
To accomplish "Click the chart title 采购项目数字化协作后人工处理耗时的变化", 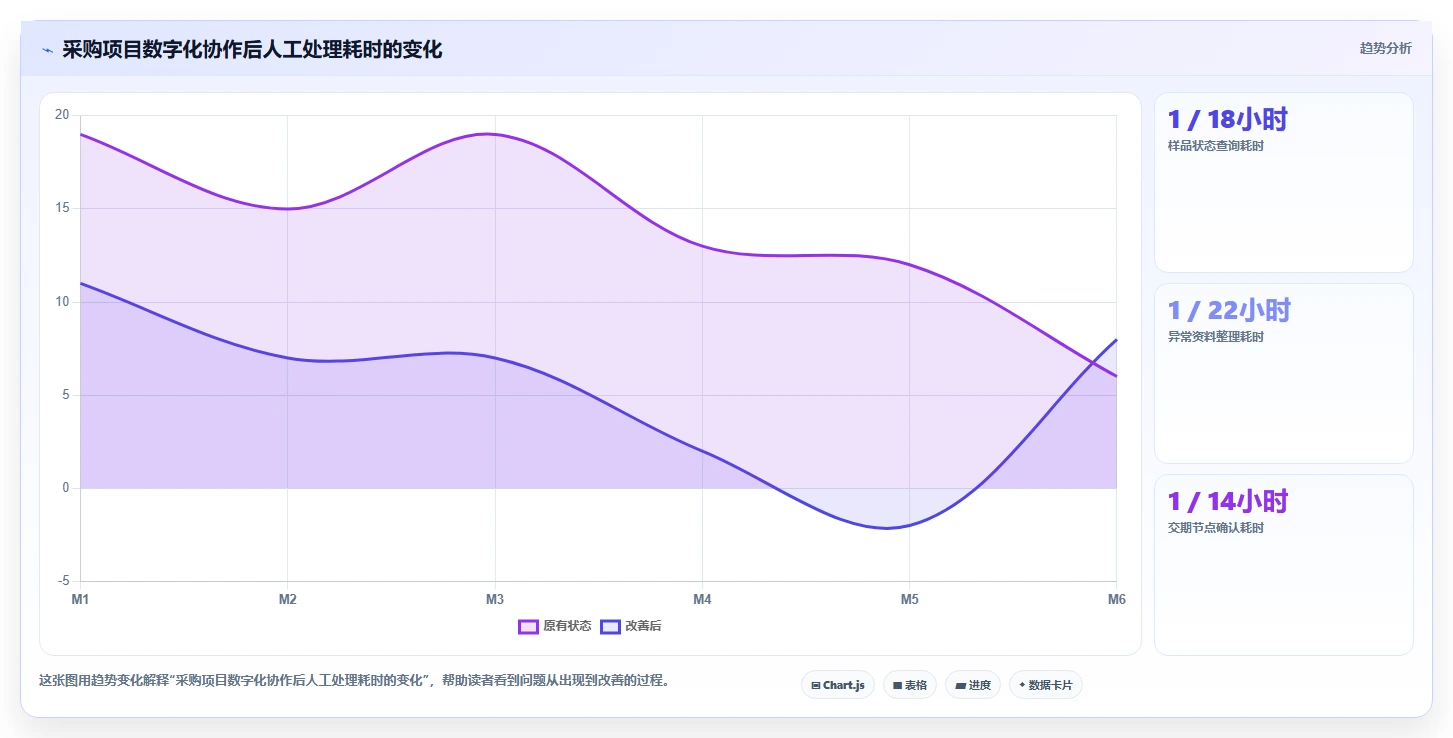I will (252, 49).
